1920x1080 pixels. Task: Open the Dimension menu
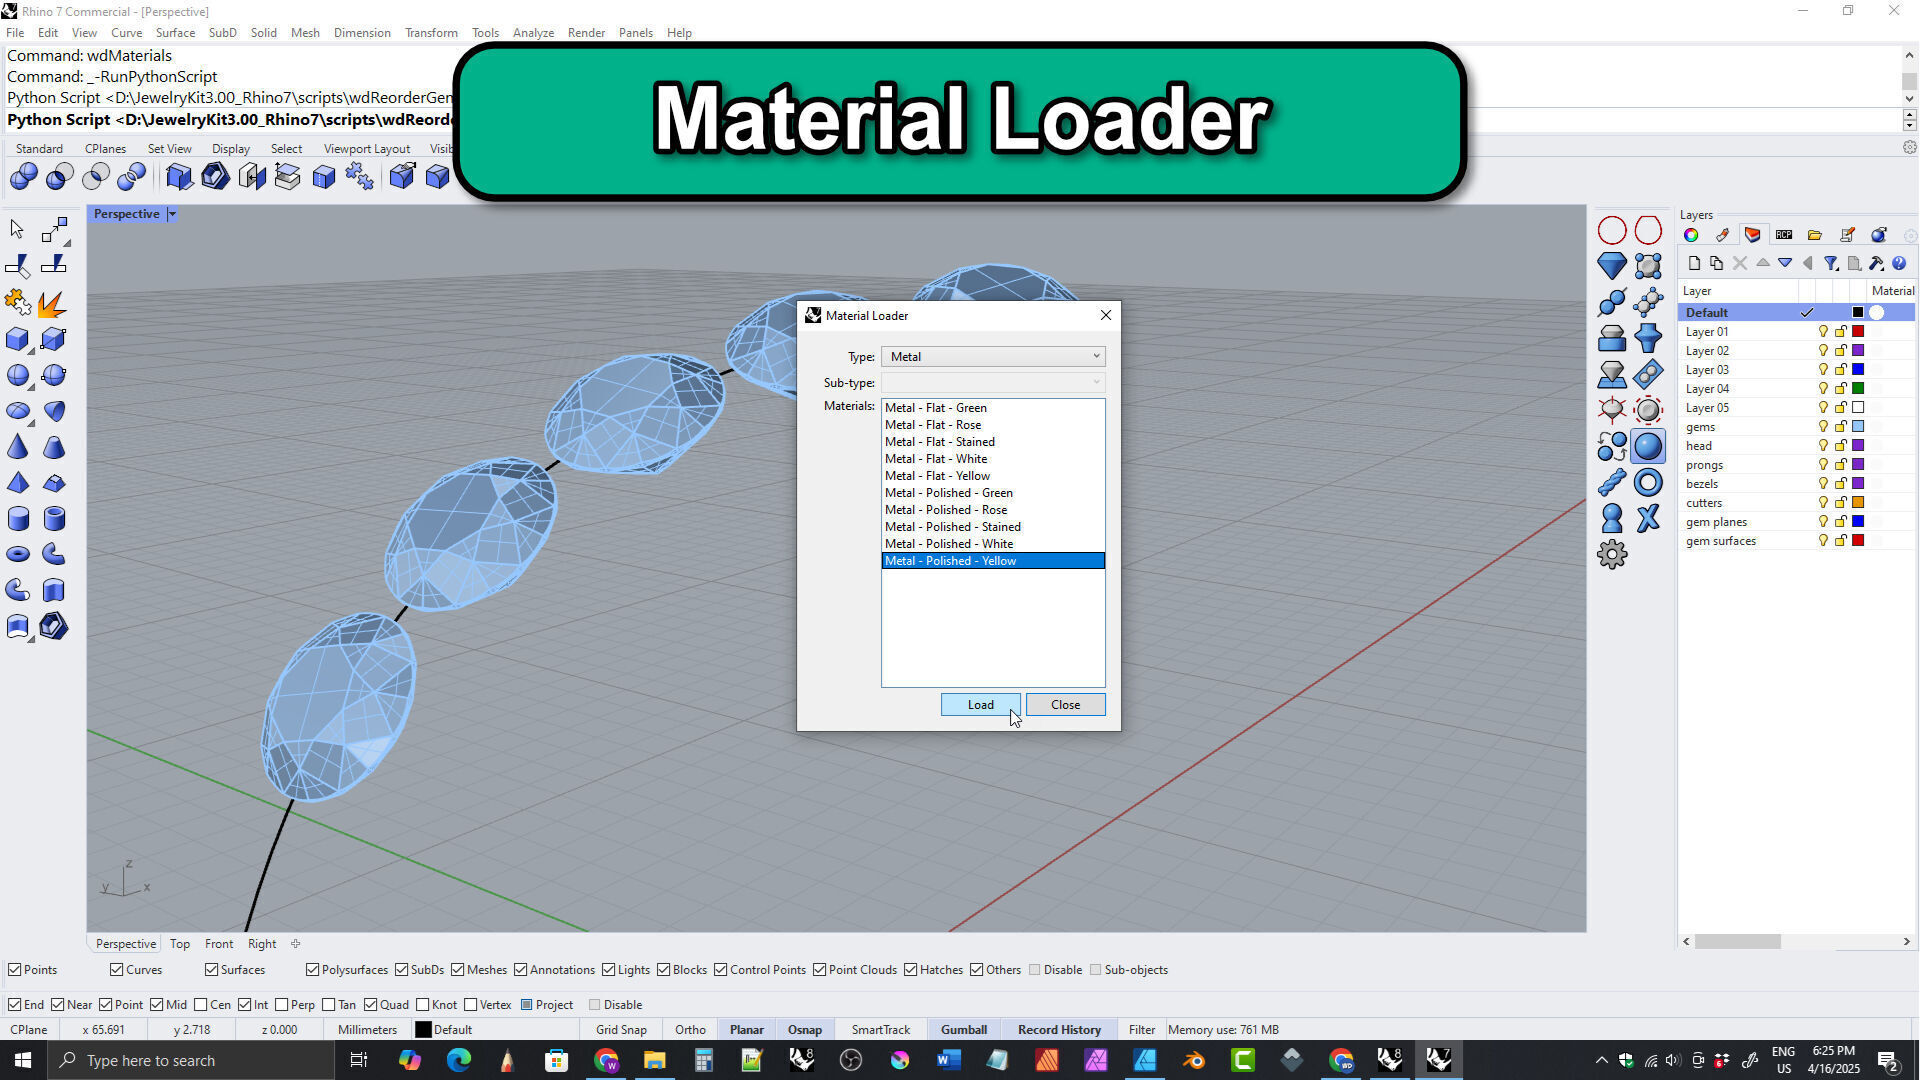(x=361, y=33)
